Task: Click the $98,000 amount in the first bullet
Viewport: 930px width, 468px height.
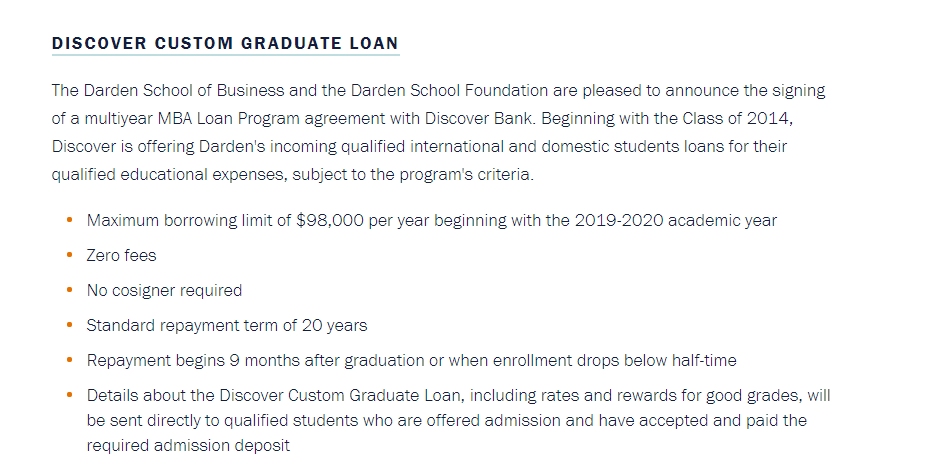Action: point(330,220)
